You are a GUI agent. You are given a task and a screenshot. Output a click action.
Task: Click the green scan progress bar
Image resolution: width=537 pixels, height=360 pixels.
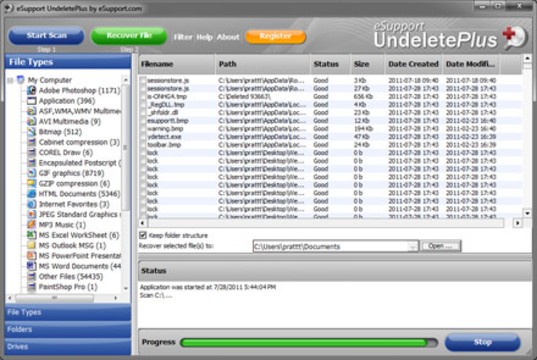(309, 343)
